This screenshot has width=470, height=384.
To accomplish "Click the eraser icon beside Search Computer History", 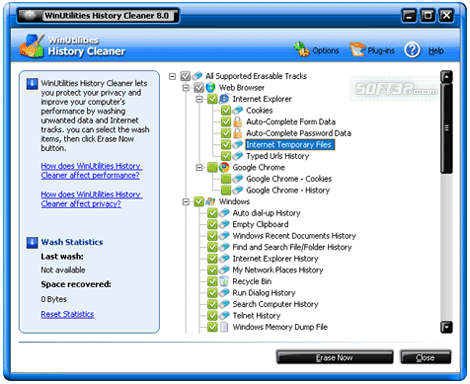I will tap(224, 304).
